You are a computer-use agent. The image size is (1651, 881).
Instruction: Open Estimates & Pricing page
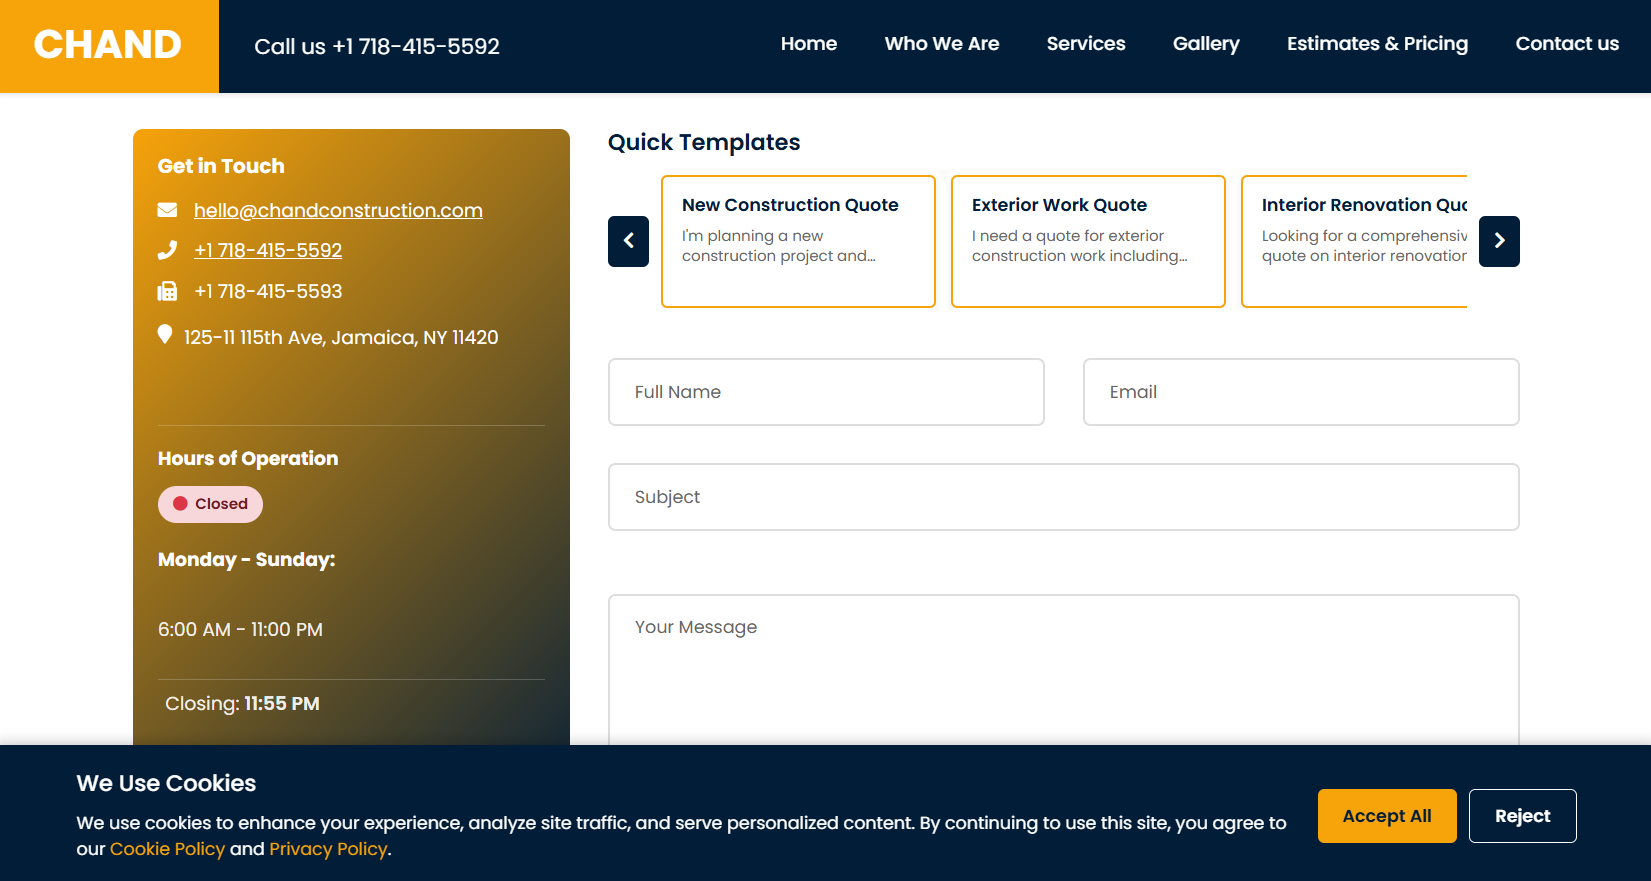pyautogui.click(x=1377, y=44)
